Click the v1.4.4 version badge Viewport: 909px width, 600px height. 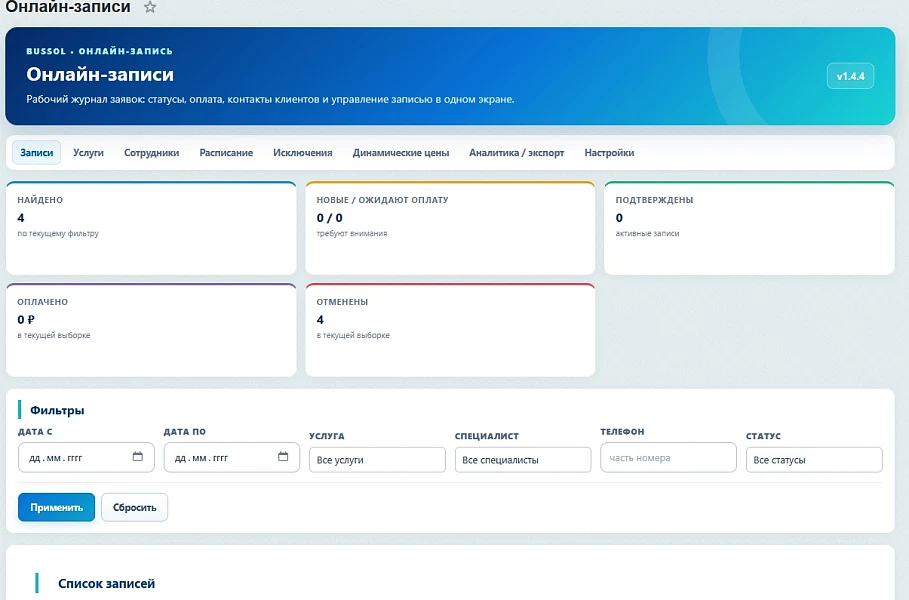point(850,76)
